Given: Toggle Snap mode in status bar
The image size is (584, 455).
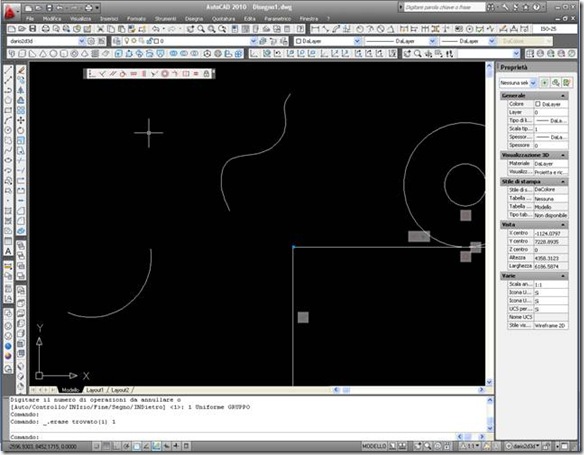Looking at the screenshot, I should [x=97, y=446].
